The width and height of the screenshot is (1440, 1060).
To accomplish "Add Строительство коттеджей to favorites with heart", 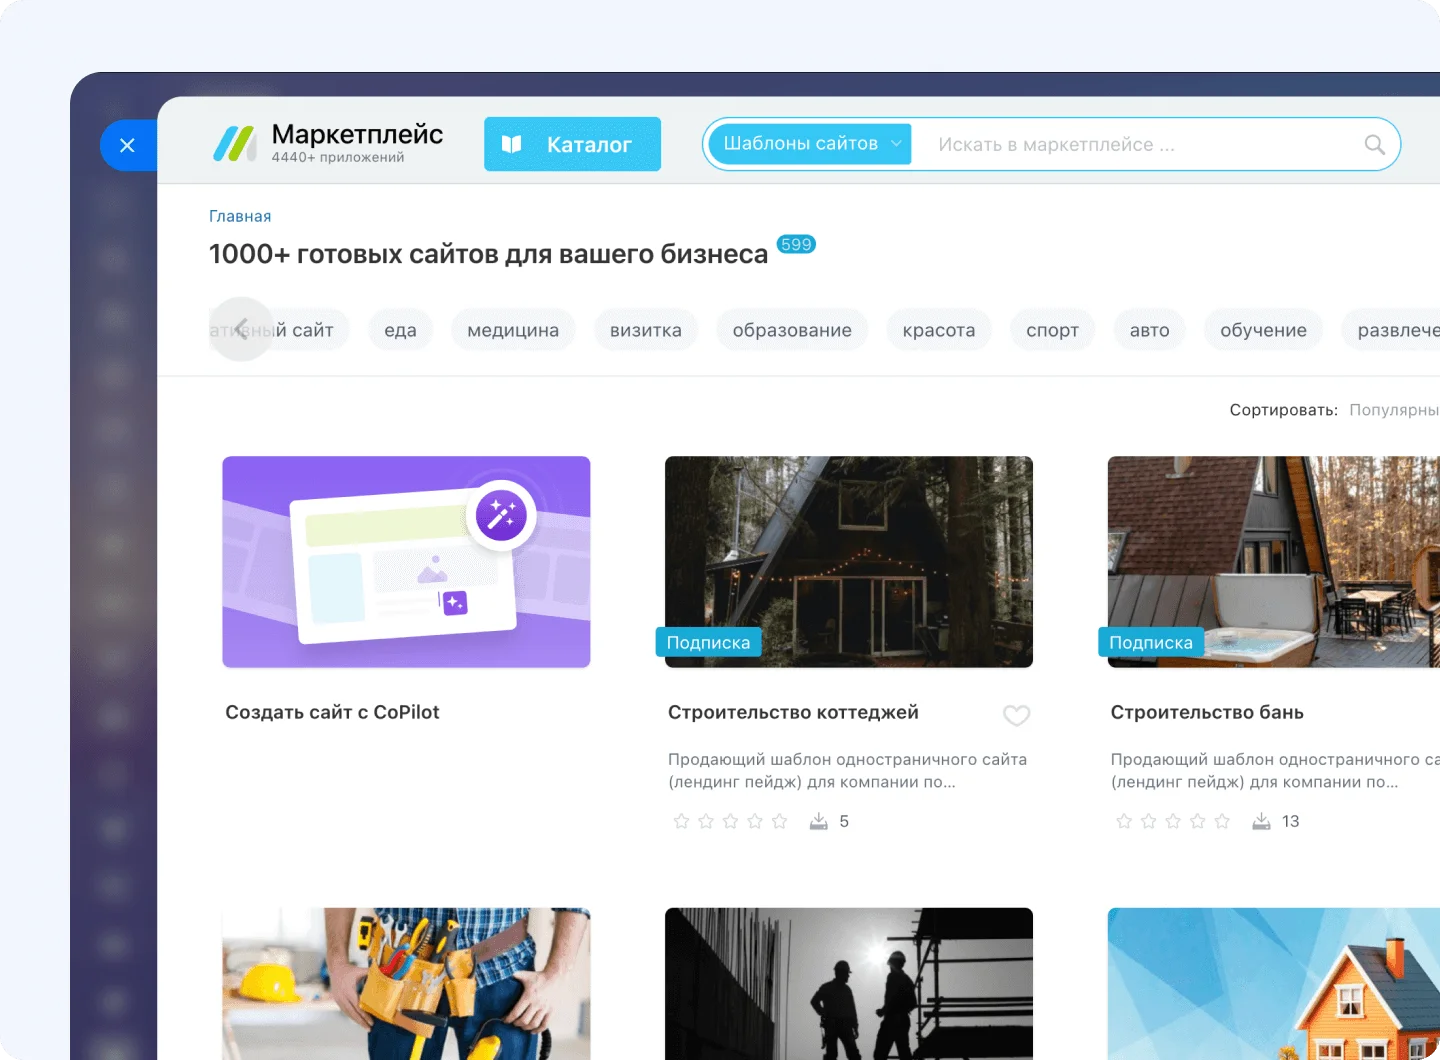I will 1016,715.
